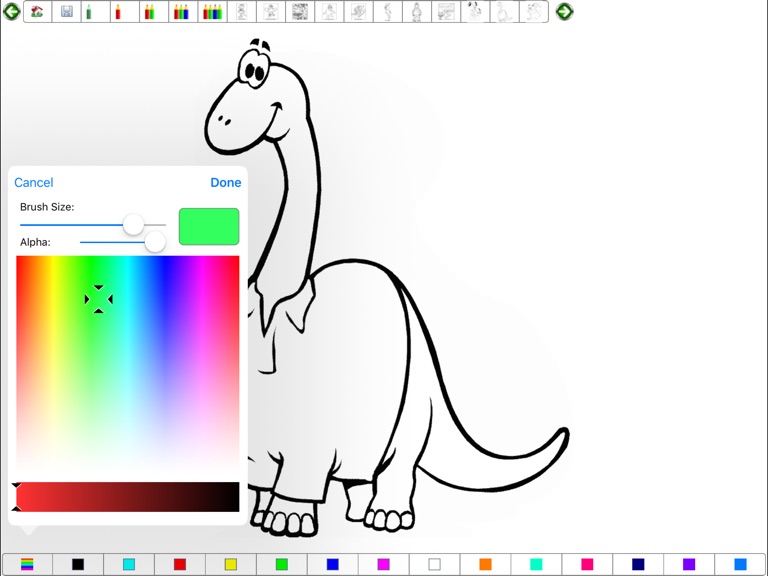Screen dimensions: 768x576
Task: Select the single green pencil tool
Action: [x=89, y=11]
